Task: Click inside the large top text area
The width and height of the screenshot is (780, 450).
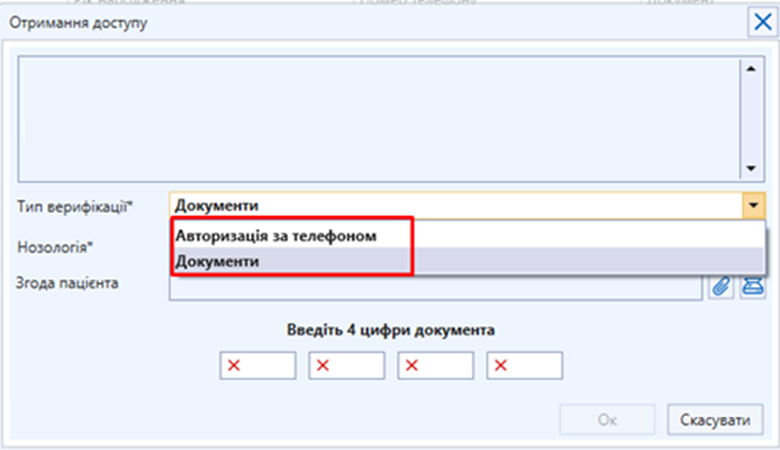Action: pos(380,117)
